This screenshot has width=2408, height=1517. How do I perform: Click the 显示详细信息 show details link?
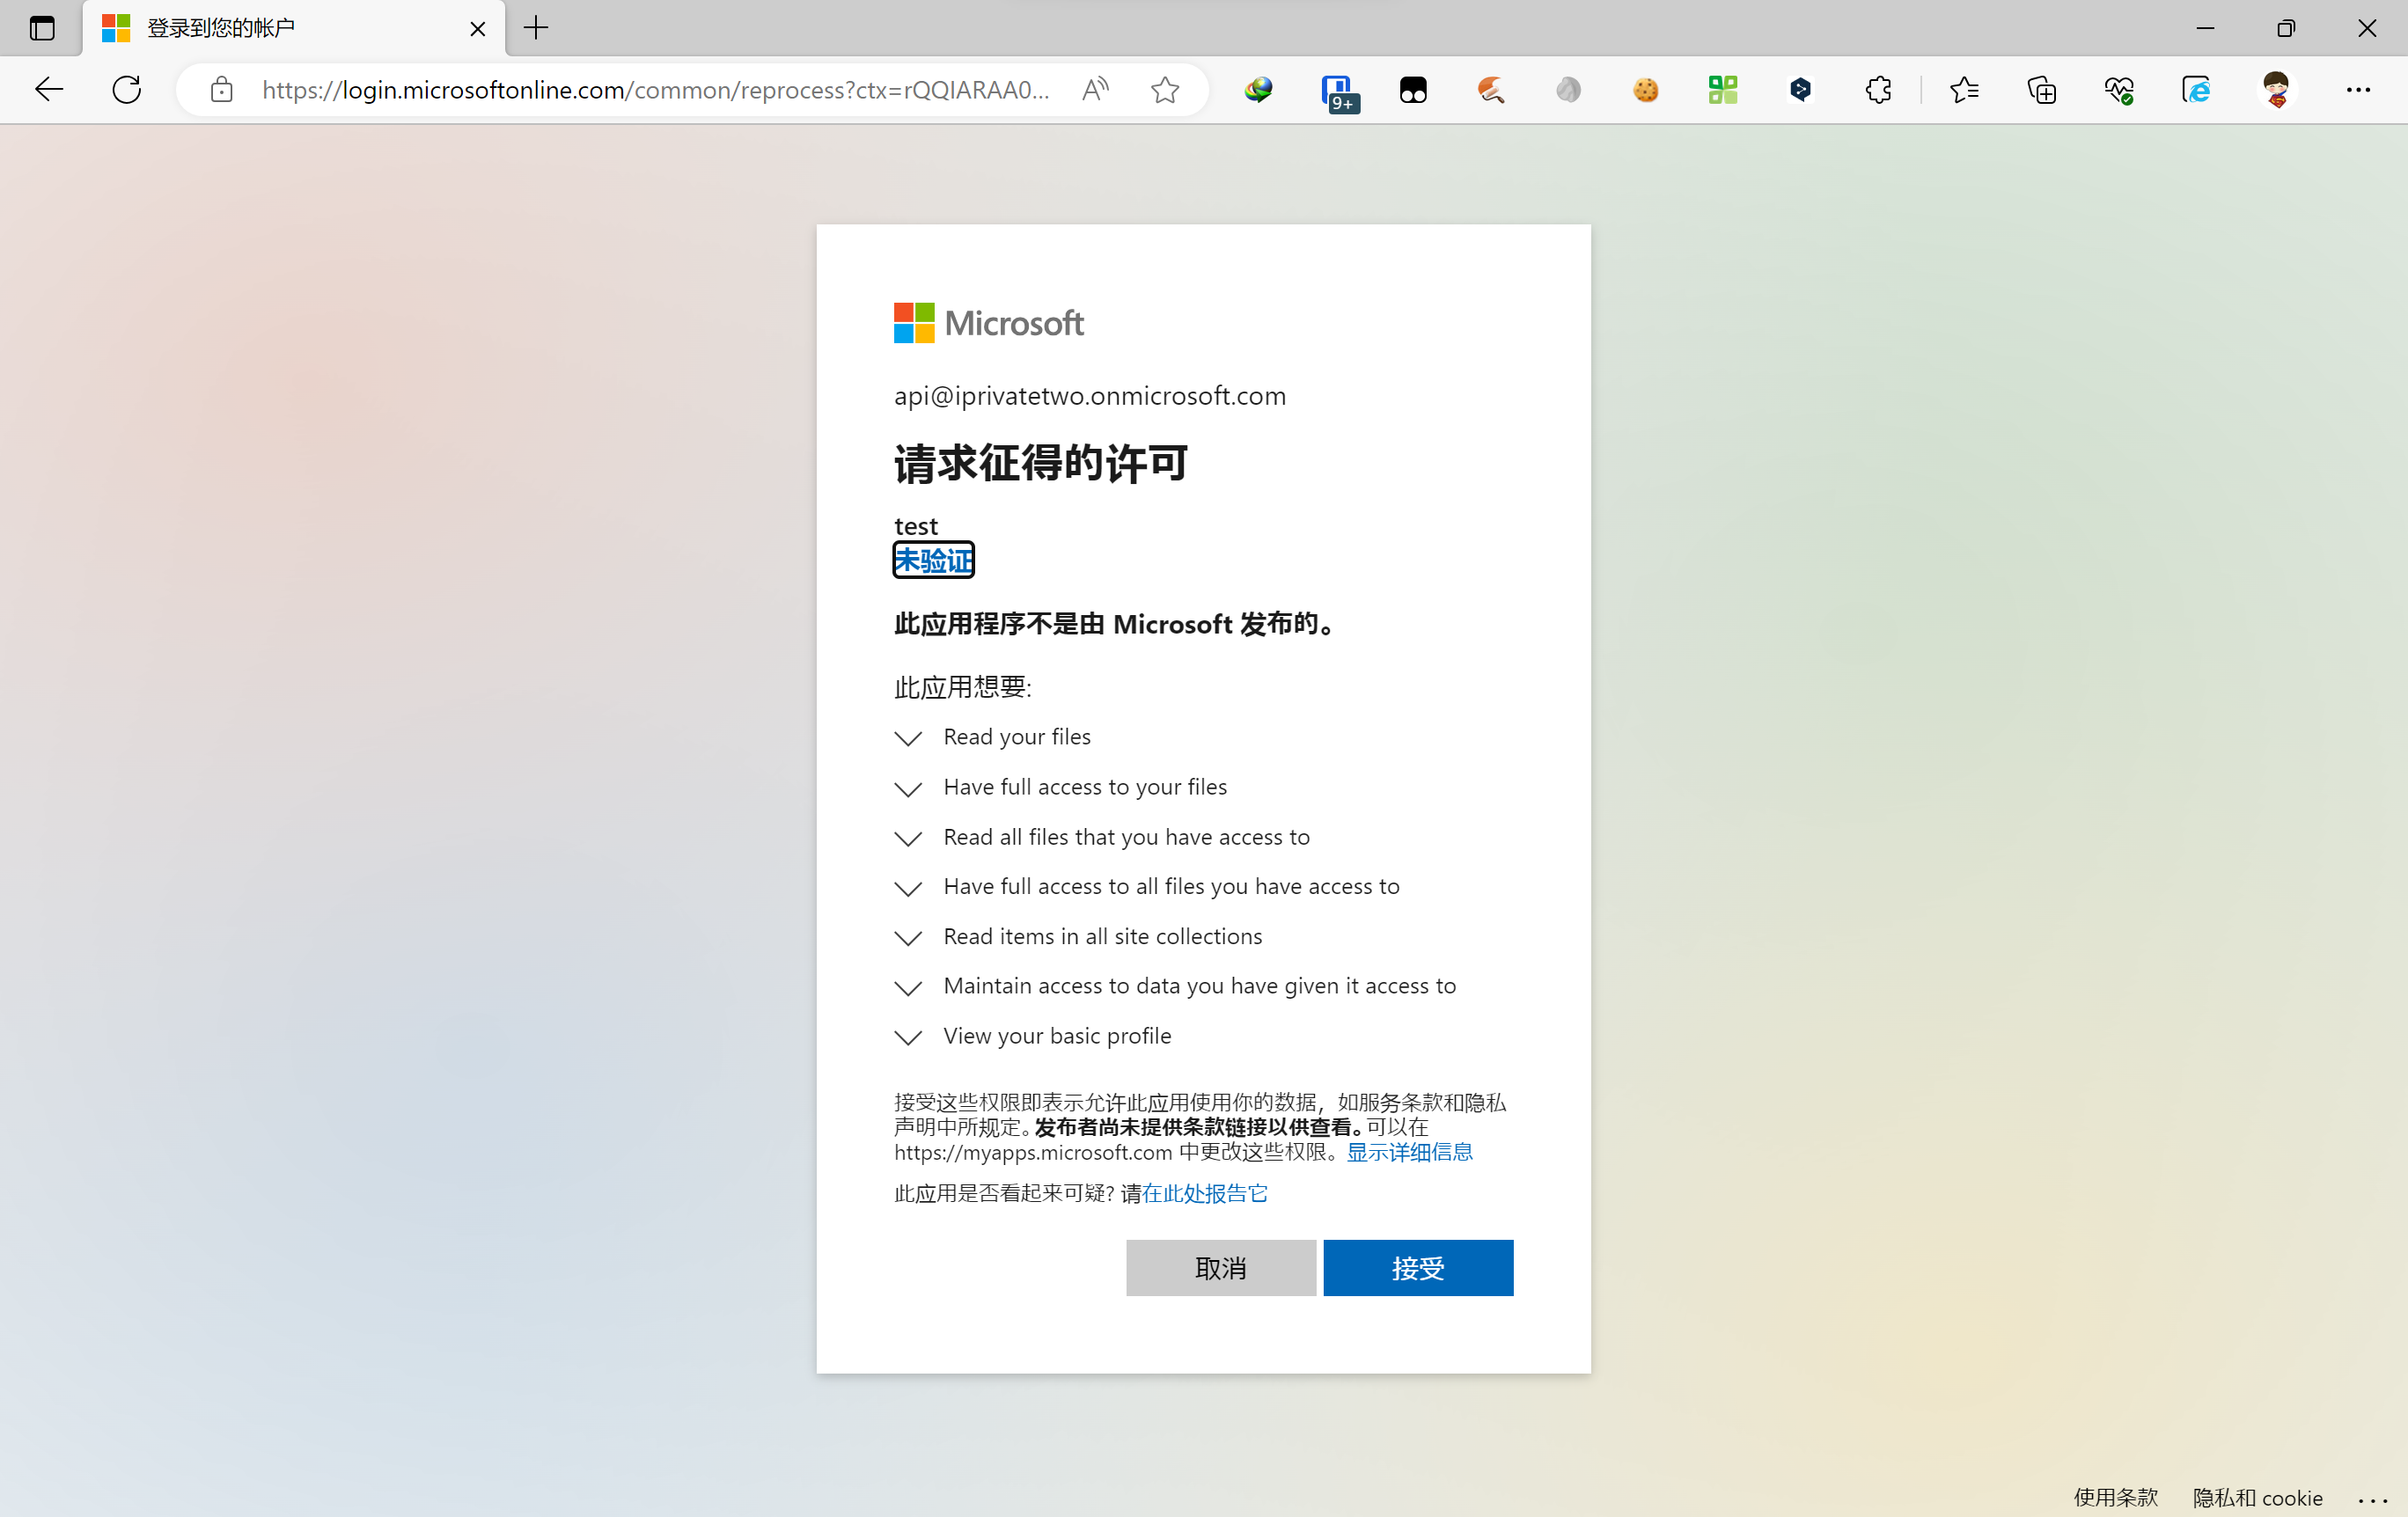pyautogui.click(x=1409, y=1152)
